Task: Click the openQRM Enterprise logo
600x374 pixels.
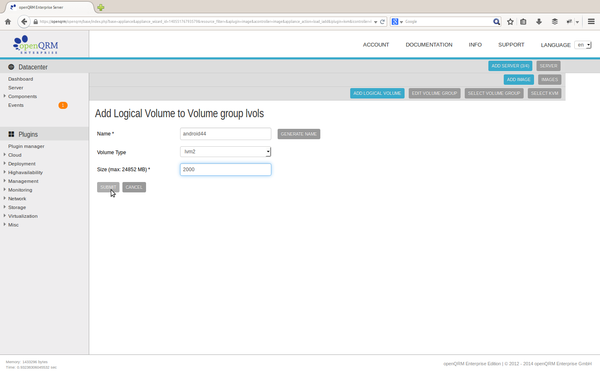Action: coord(36,45)
